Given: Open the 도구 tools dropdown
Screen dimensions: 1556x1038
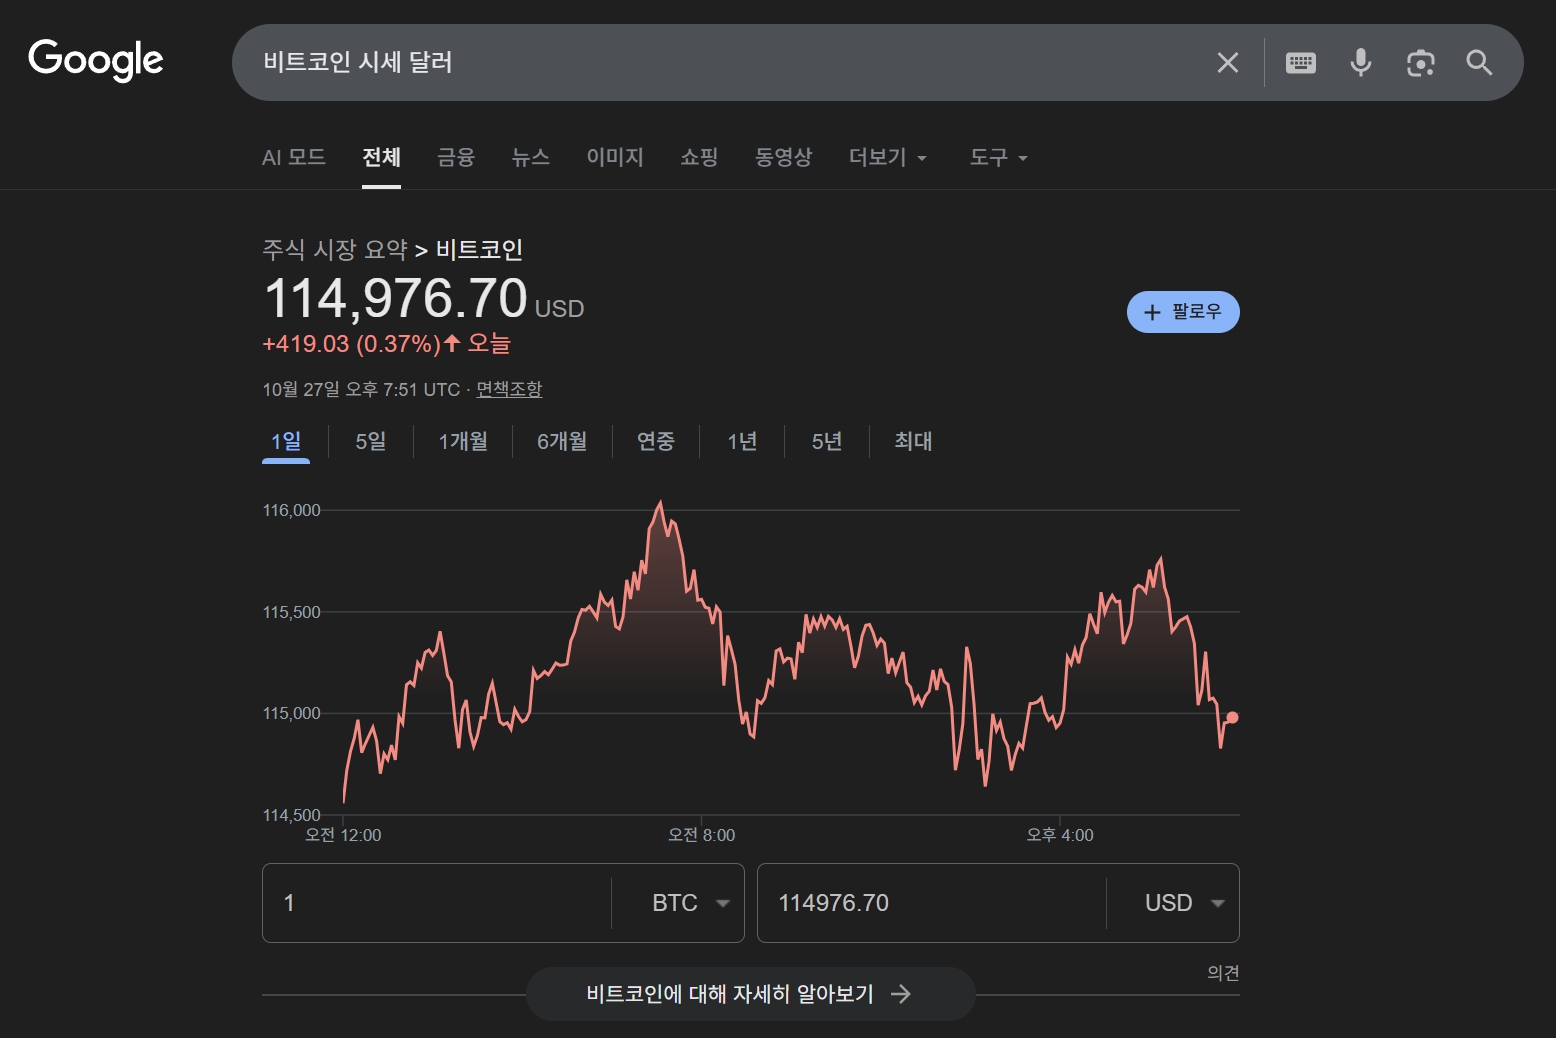Looking at the screenshot, I should click(x=998, y=158).
